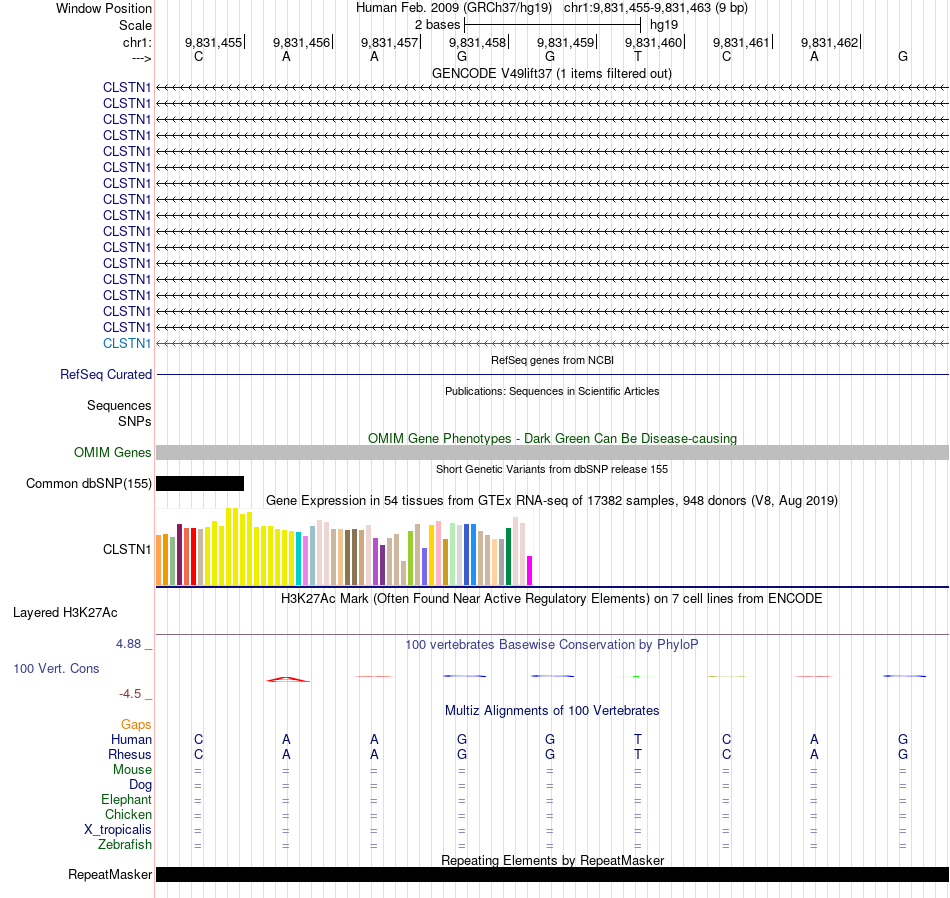Click the Layered H3K27Ac label

pyautogui.click(x=65, y=613)
